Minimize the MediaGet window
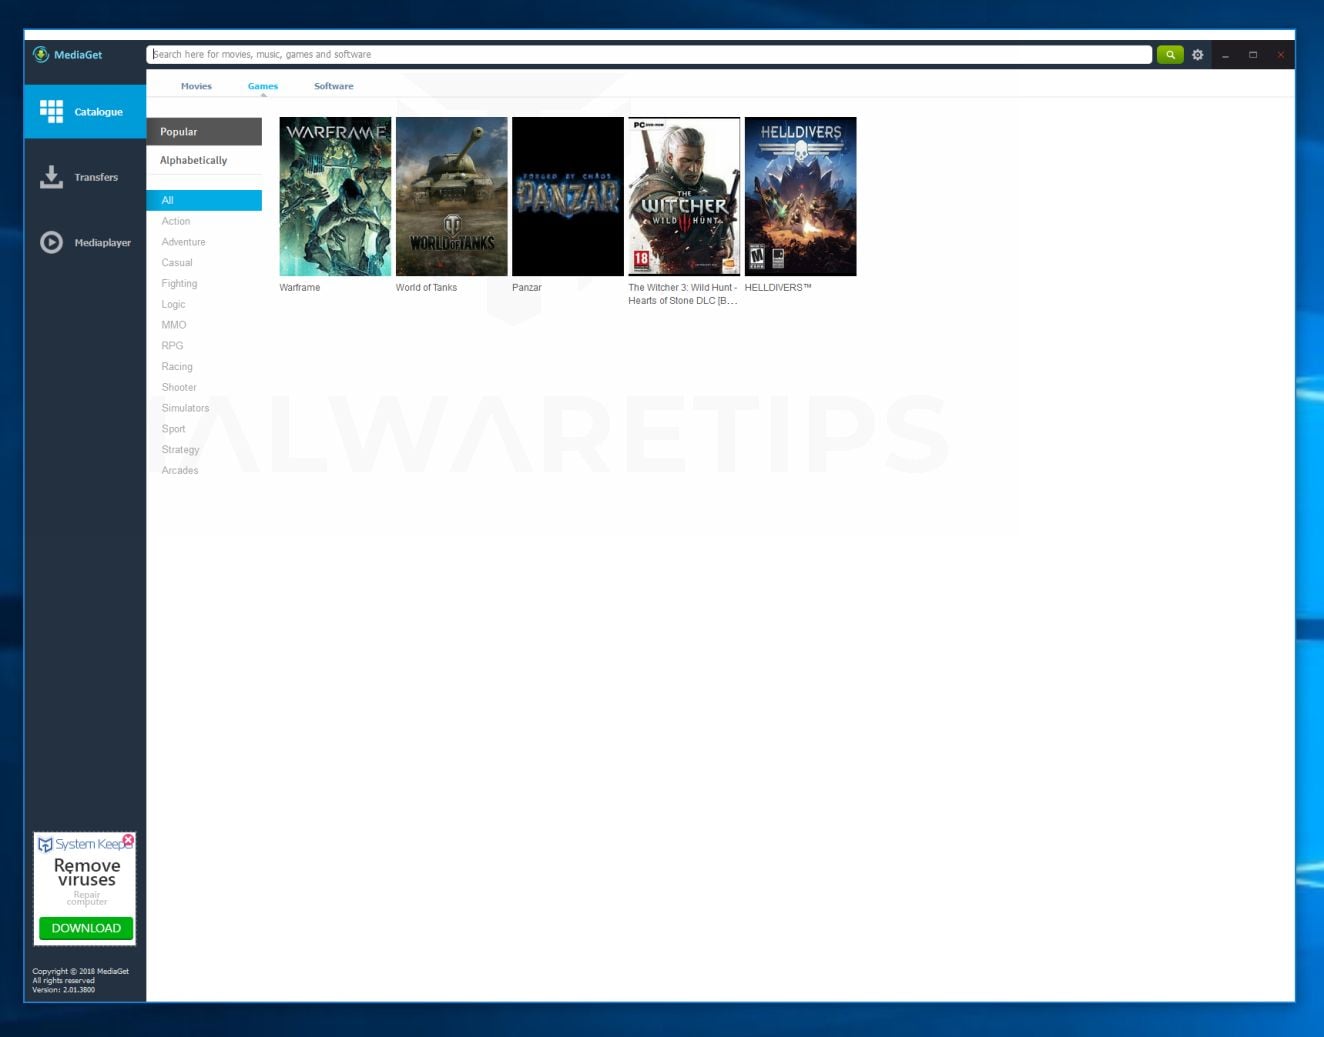1324x1037 pixels. click(1225, 55)
